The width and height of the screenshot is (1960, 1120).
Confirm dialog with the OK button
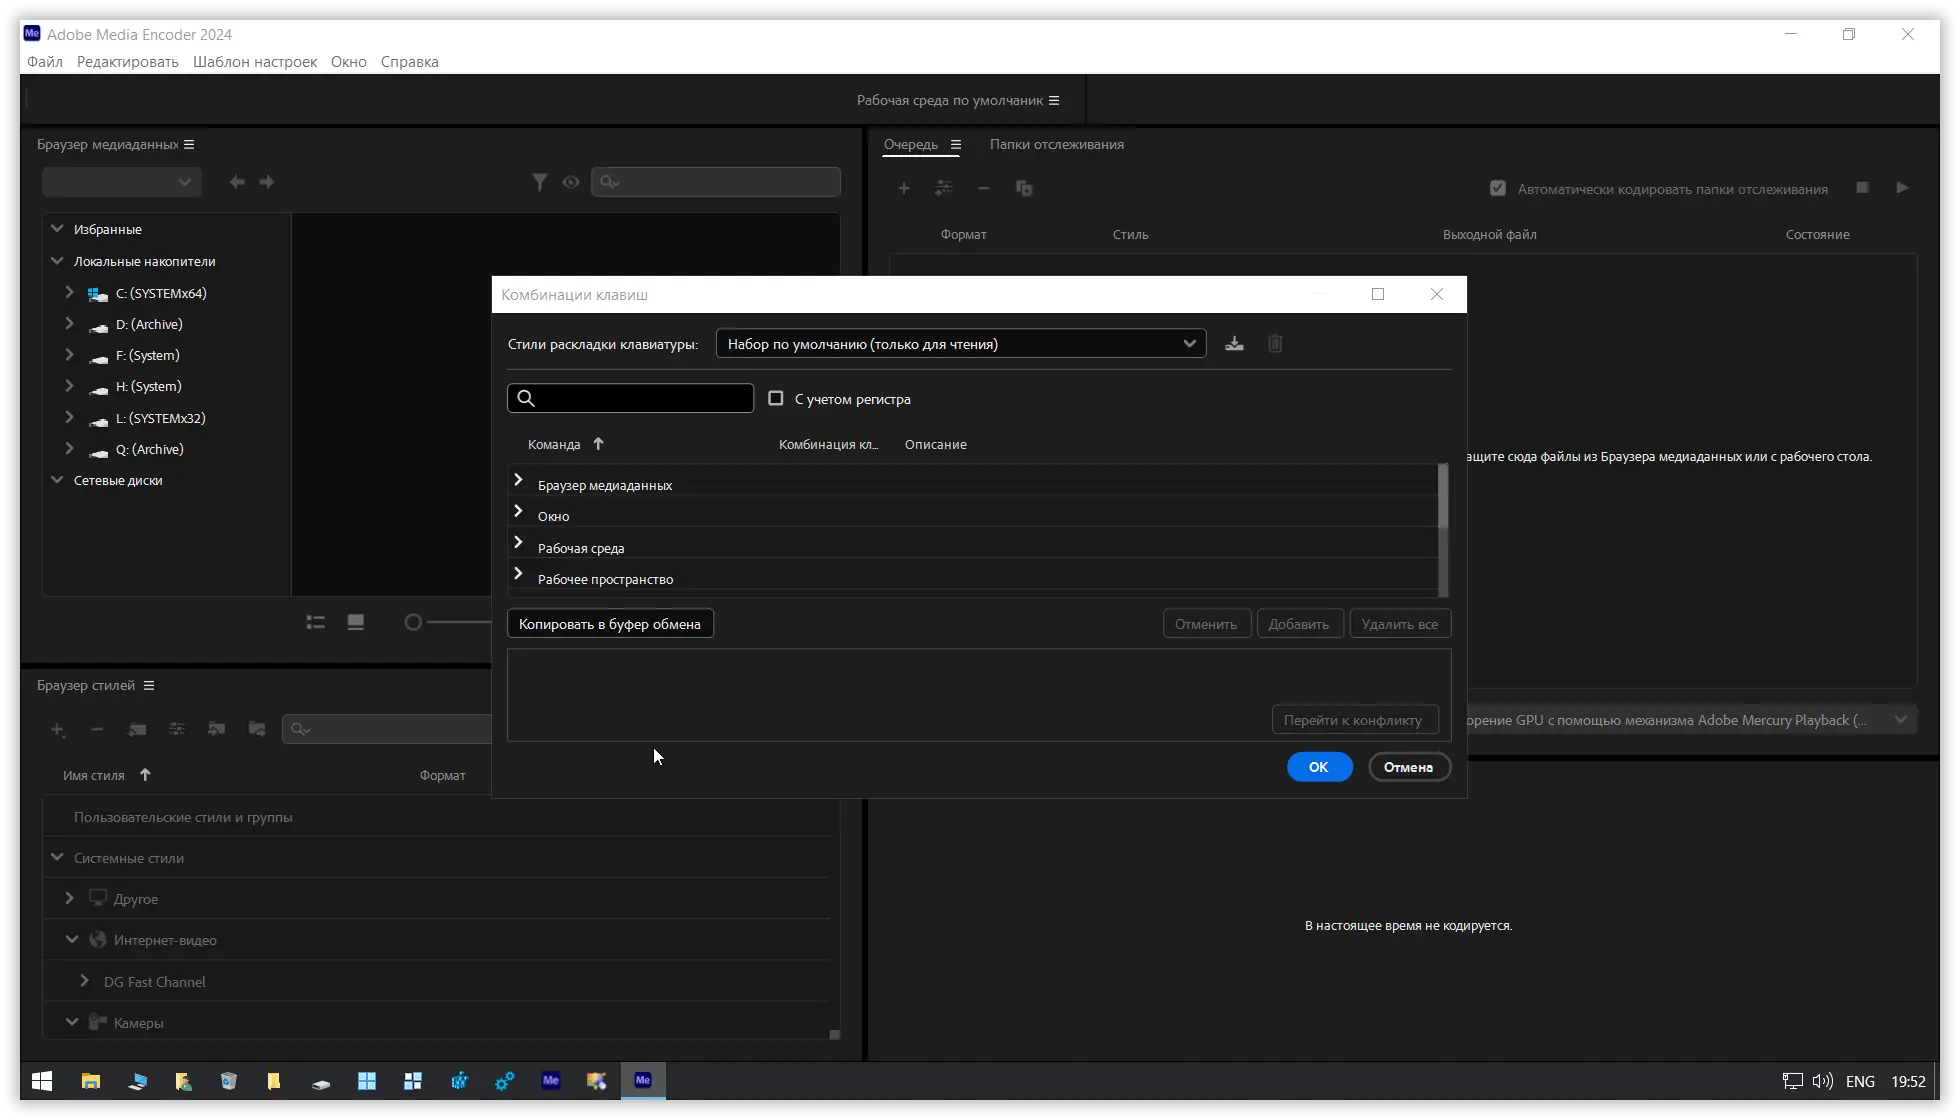coord(1318,767)
